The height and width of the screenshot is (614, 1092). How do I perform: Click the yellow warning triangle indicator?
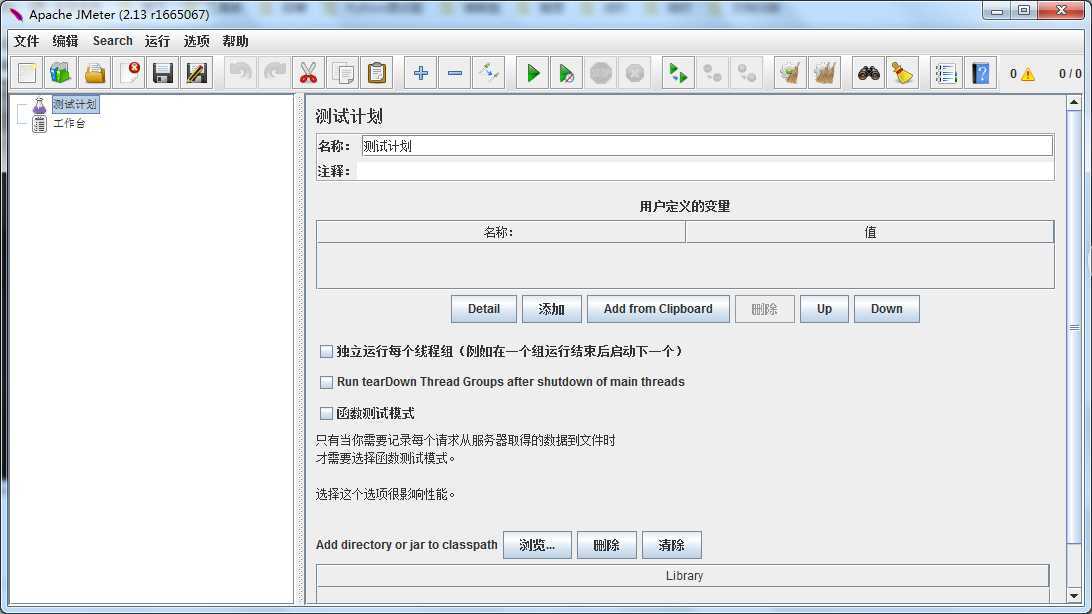1028,74
